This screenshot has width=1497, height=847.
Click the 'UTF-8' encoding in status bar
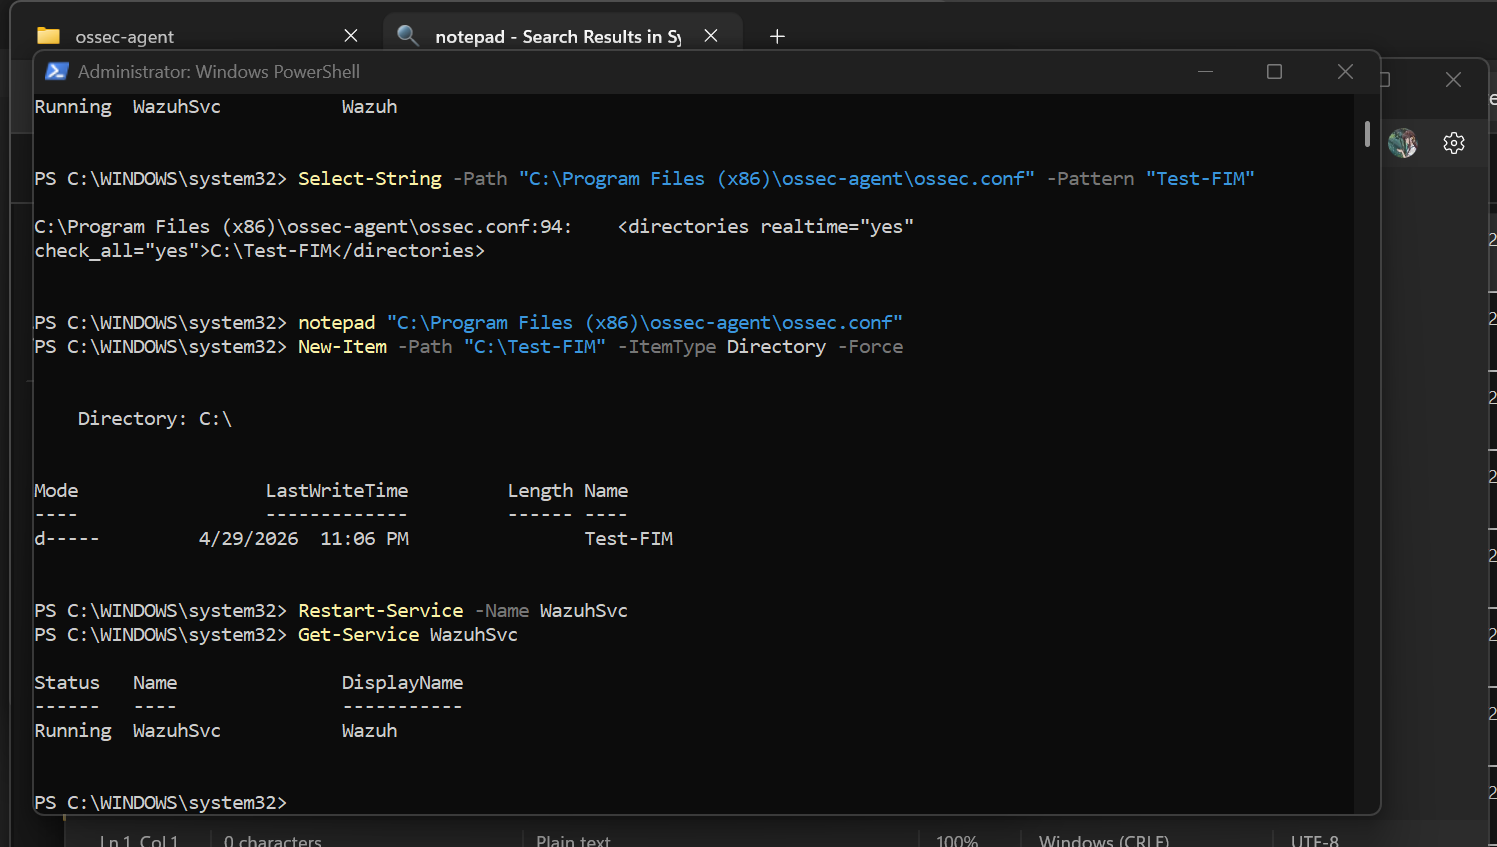tap(1315, 841)
